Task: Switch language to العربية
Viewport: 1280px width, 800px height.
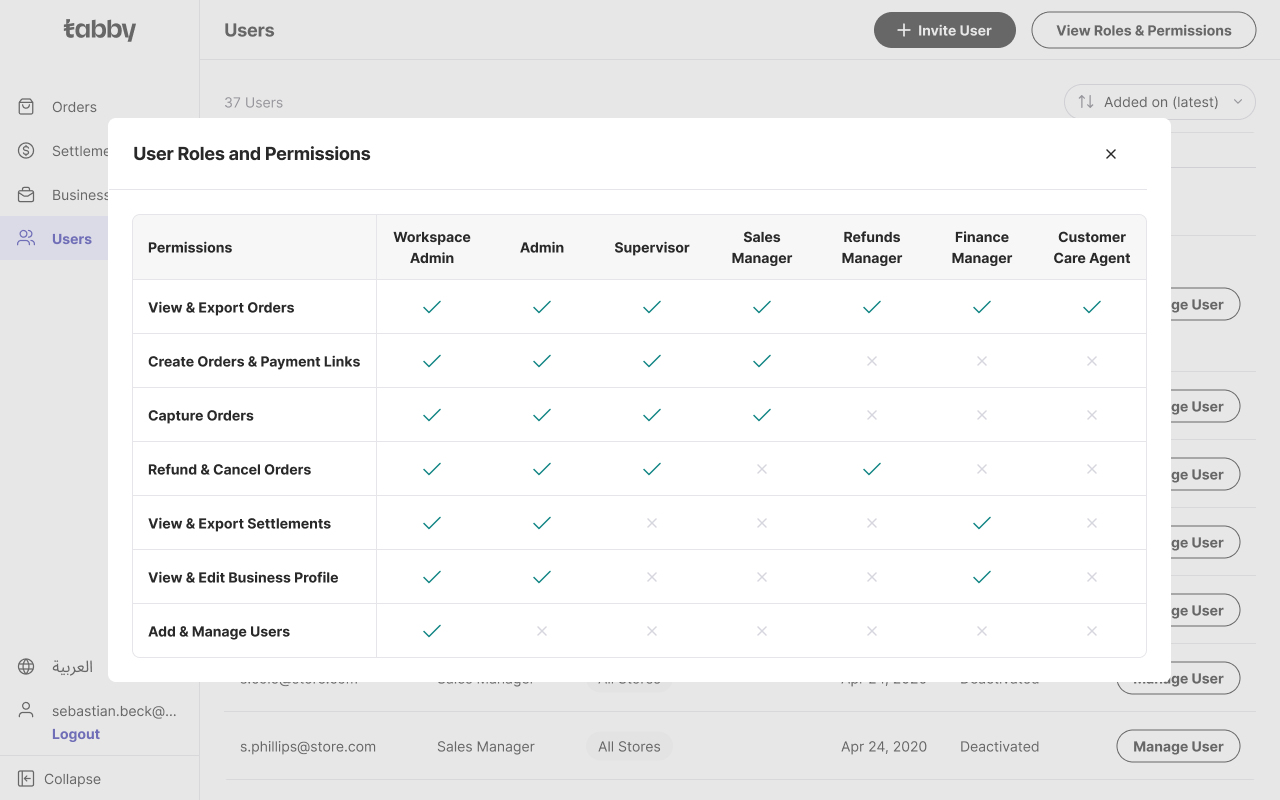Action: tap(72, 667)
